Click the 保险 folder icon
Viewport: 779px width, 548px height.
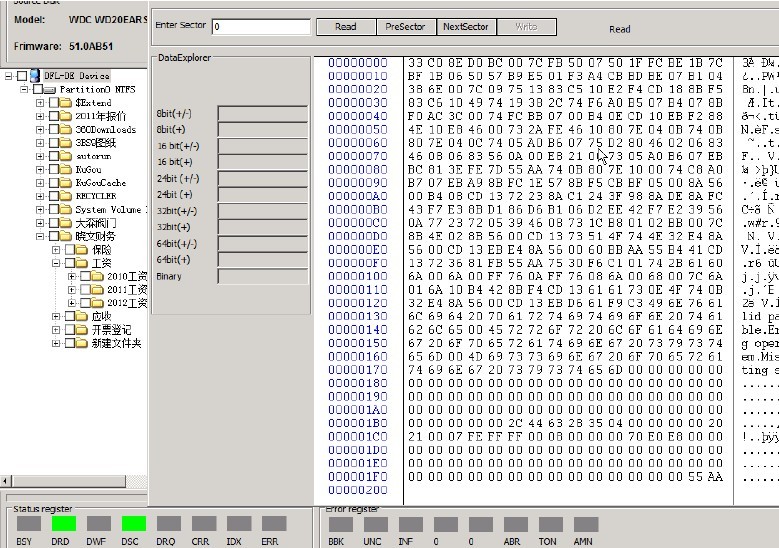82,250
